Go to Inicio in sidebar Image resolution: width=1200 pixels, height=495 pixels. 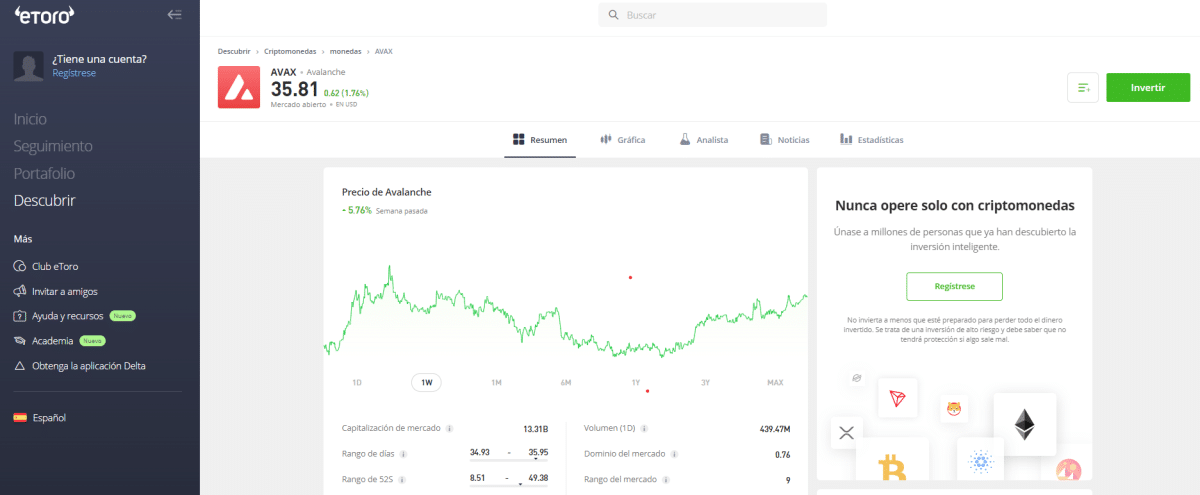point(30,119)
